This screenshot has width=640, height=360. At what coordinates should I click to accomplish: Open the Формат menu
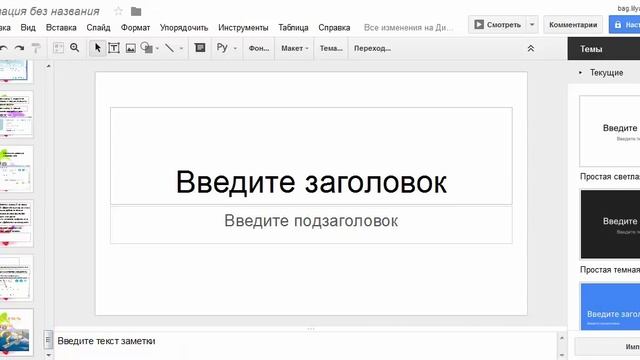pos(136,27)
